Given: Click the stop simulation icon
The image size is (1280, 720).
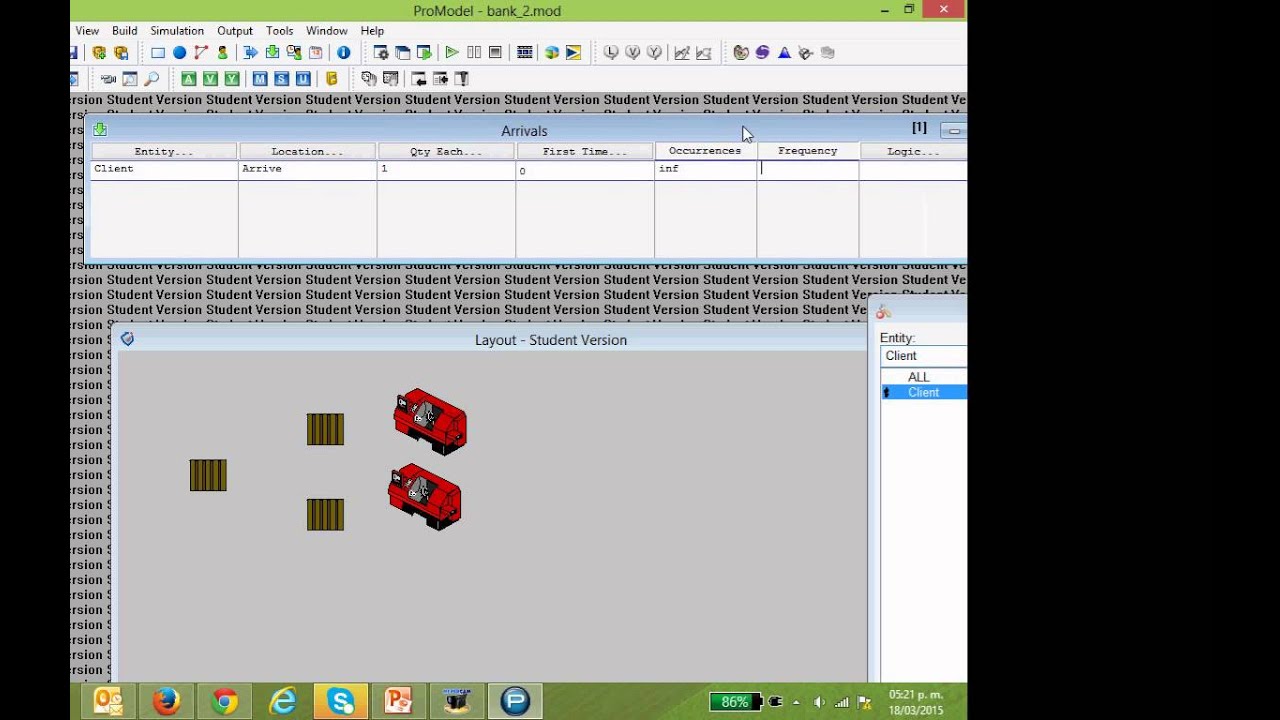Looking at the screenshot, I should click(495, 53).
